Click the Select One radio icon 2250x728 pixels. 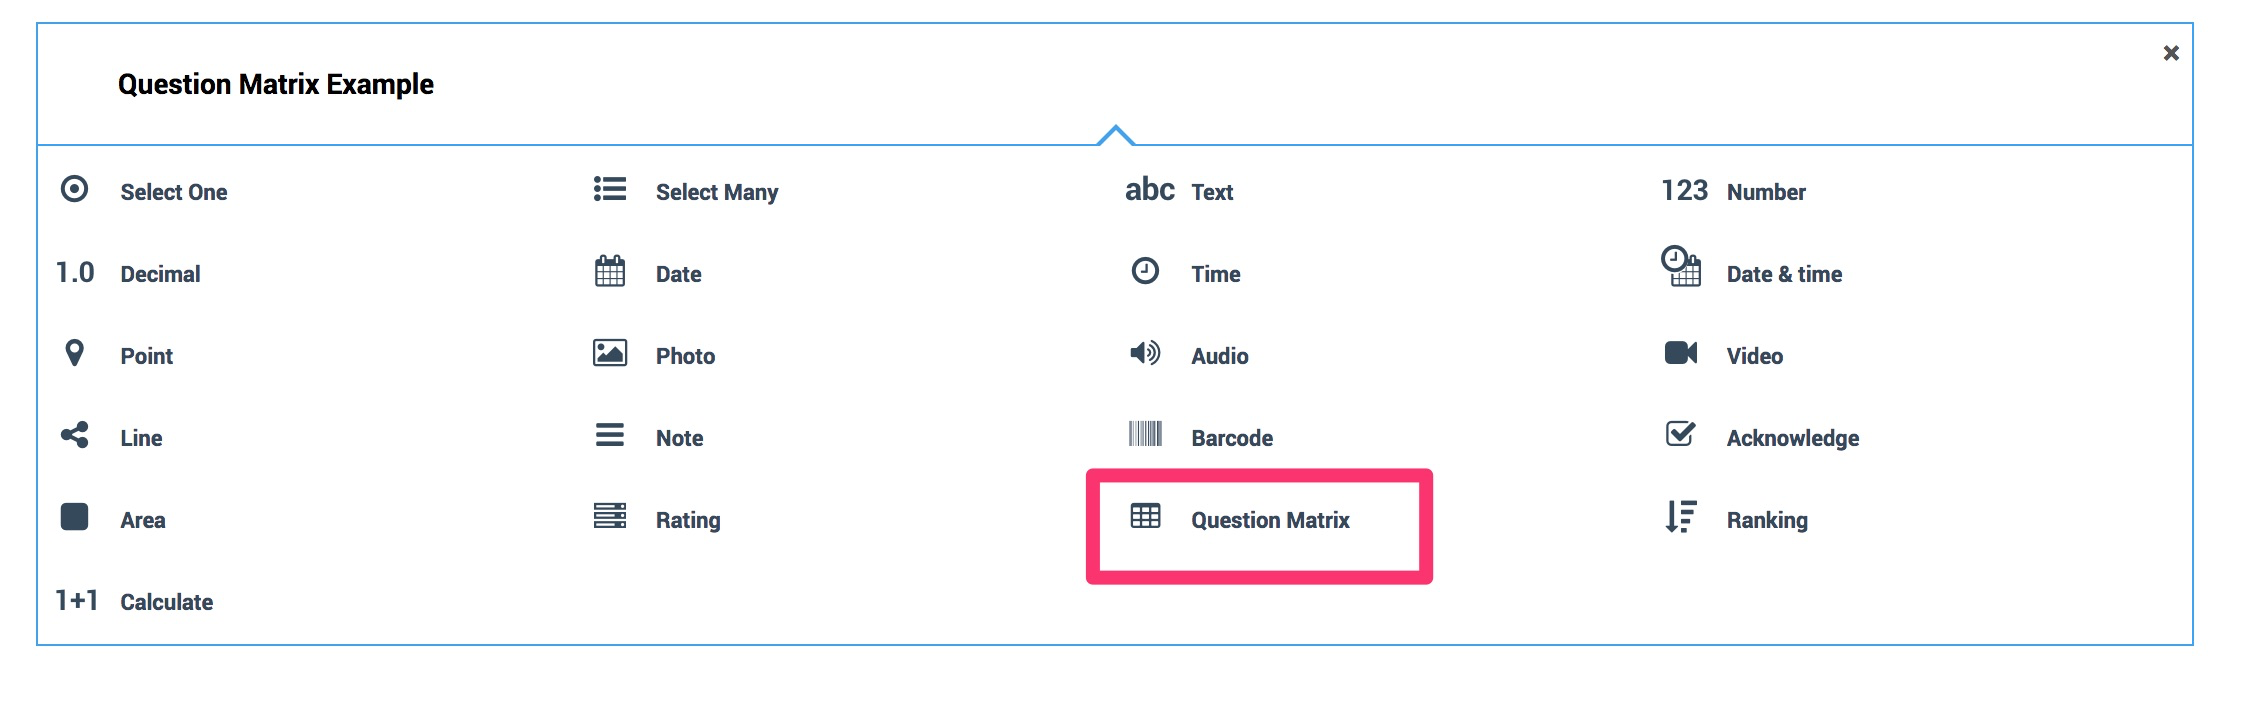coord(74,189)
